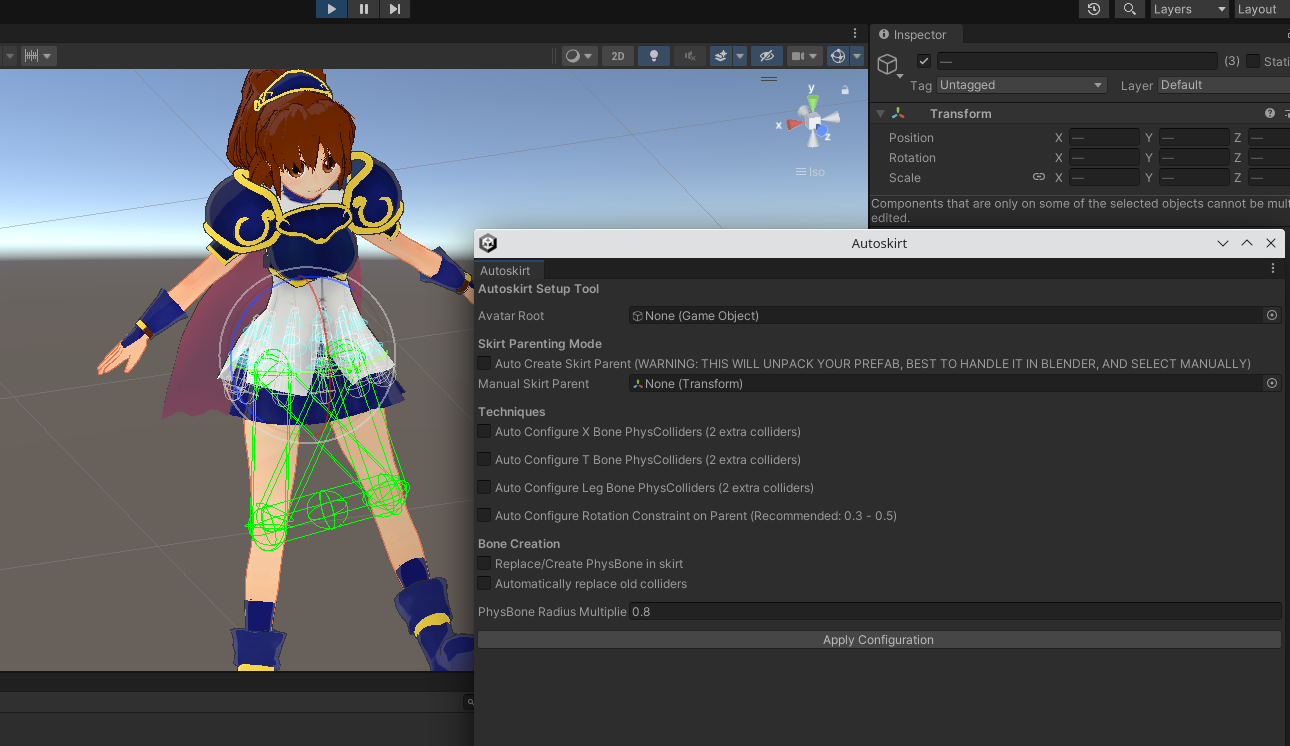Viewport: 1290px width, 746px height.
Task: Click the Avatar Root object field
Action: click(945, 316)
